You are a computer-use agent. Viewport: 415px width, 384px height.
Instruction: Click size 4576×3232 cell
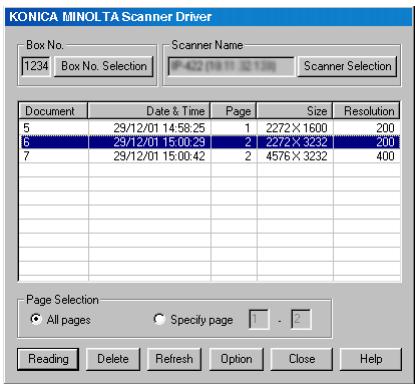pyautogui.click(x=297, y=156)
